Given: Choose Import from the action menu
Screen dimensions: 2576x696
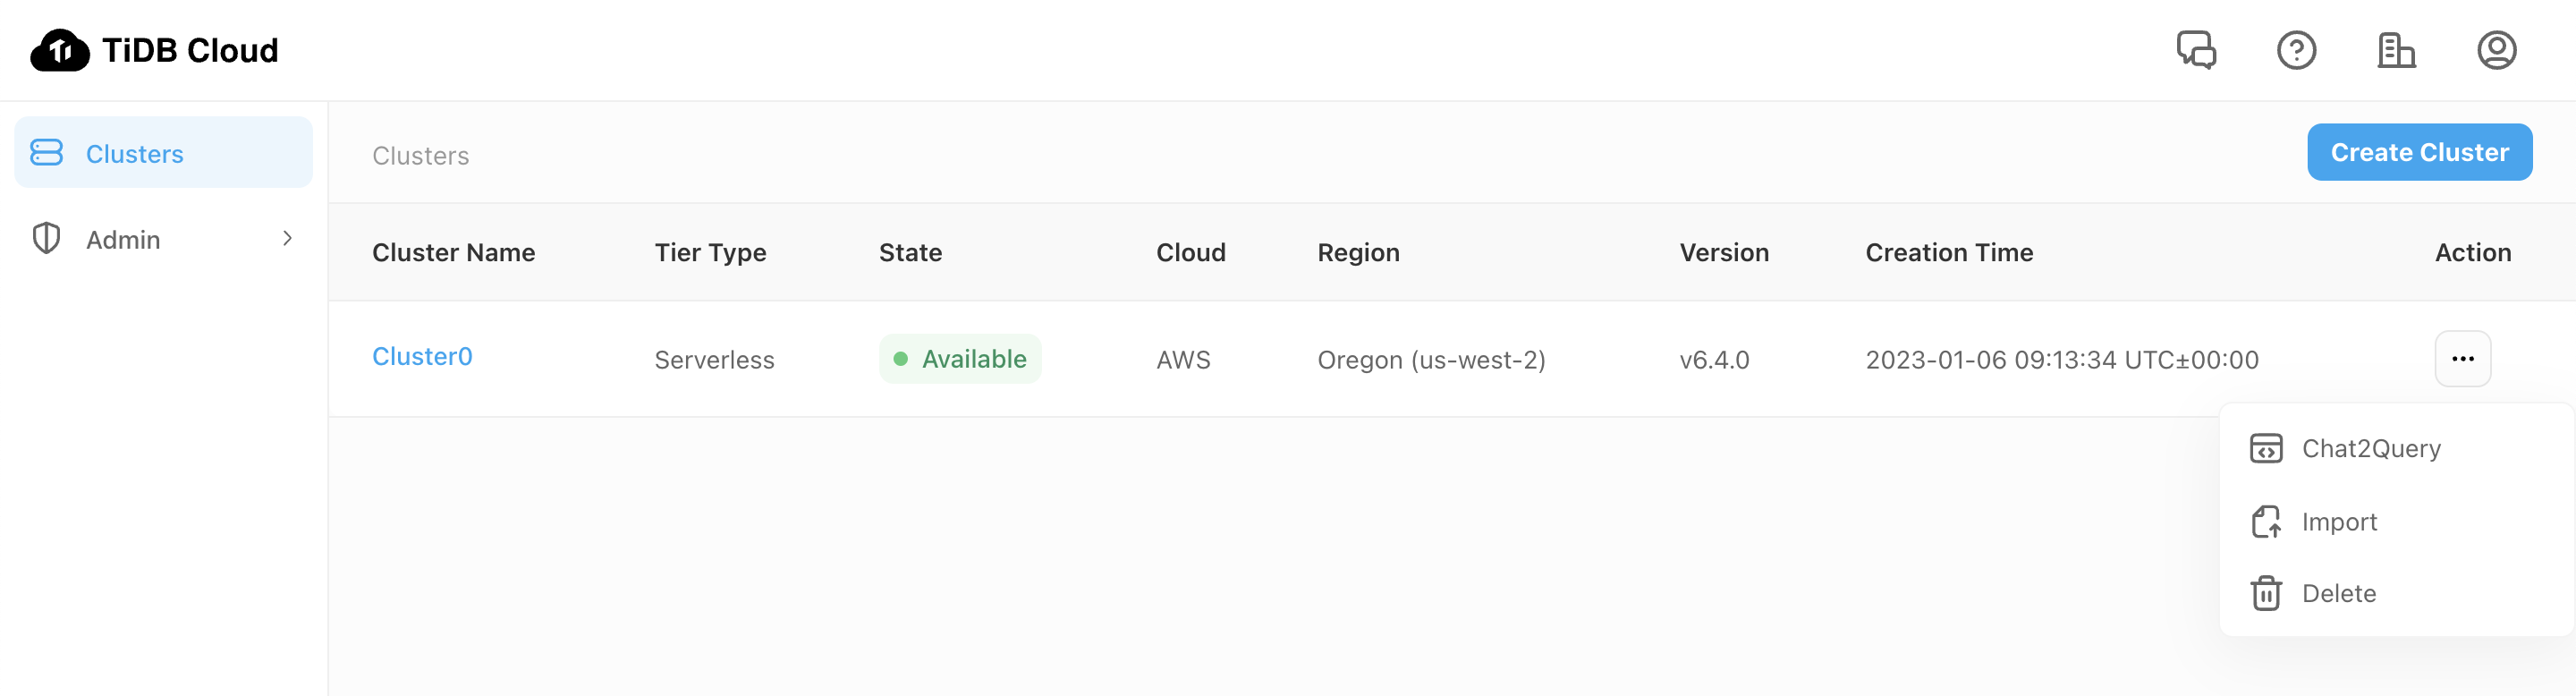Looking at the screenshot, I should 2339,522.
